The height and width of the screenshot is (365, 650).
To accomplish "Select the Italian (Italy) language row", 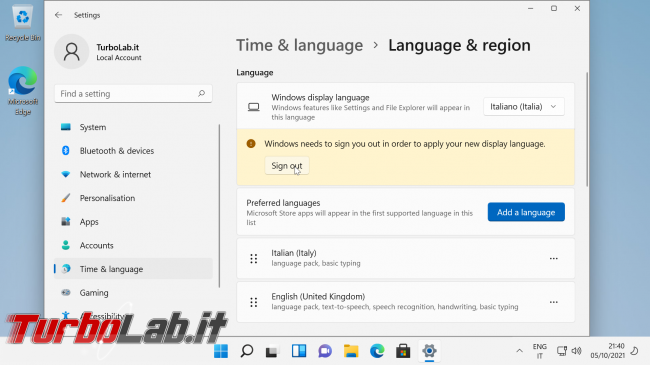I will [x=405, y=258].
